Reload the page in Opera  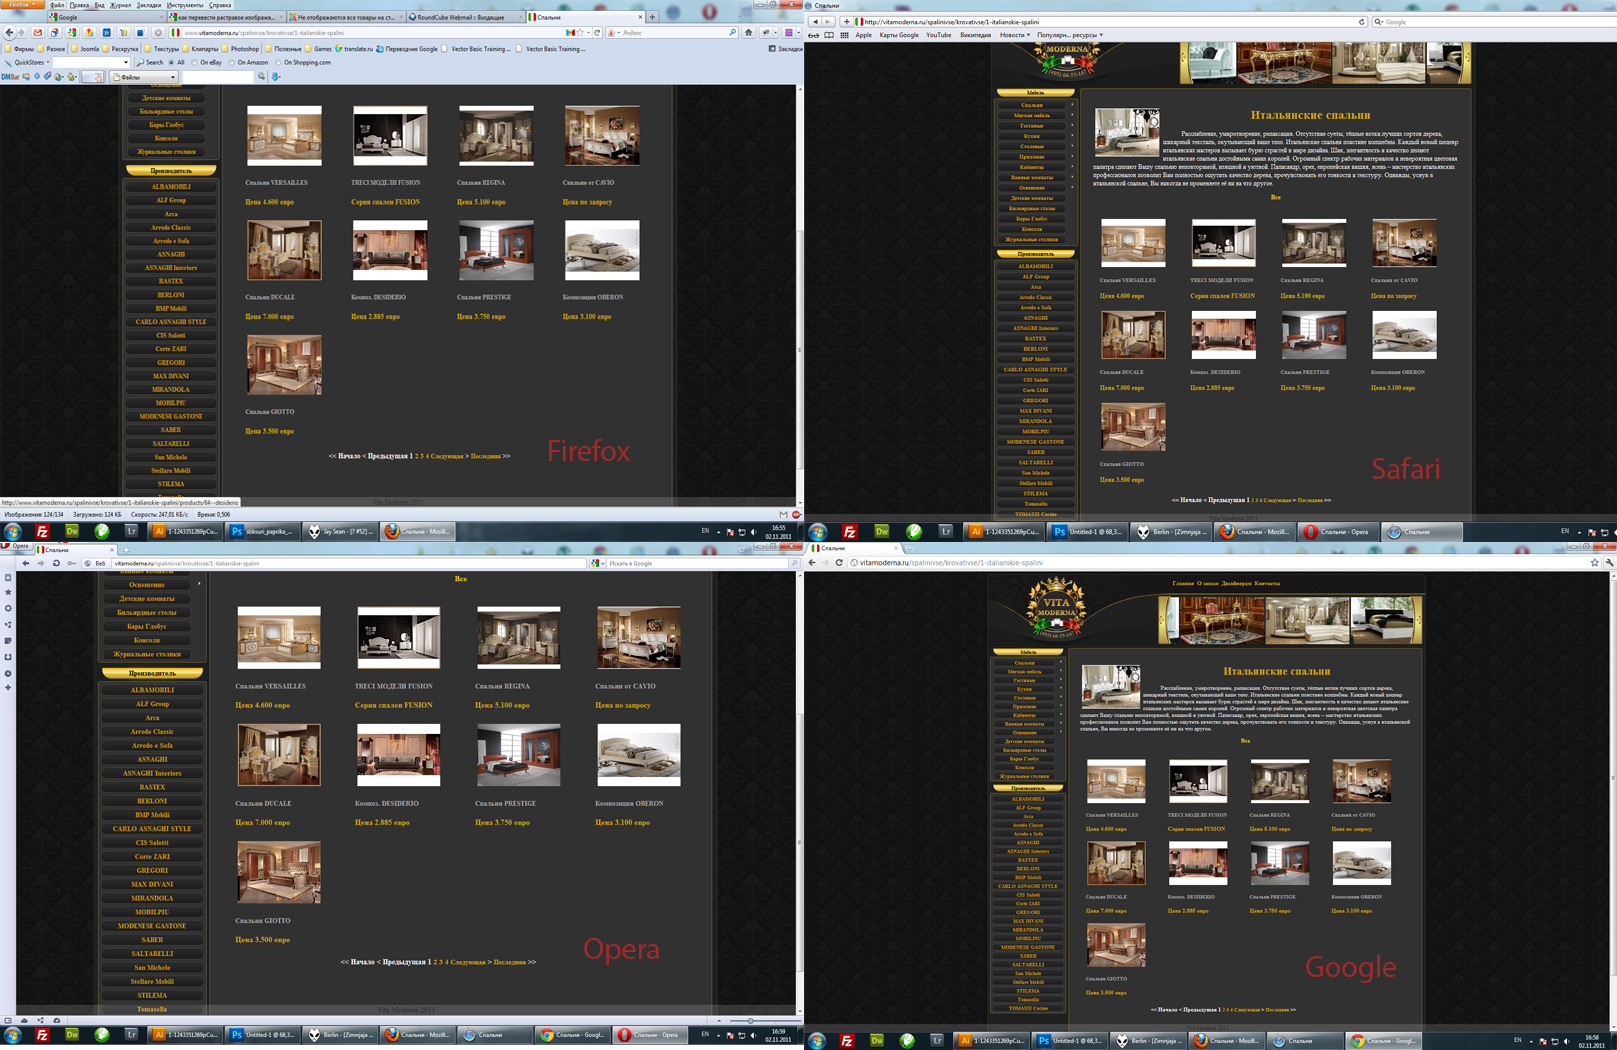pos(56,563)
